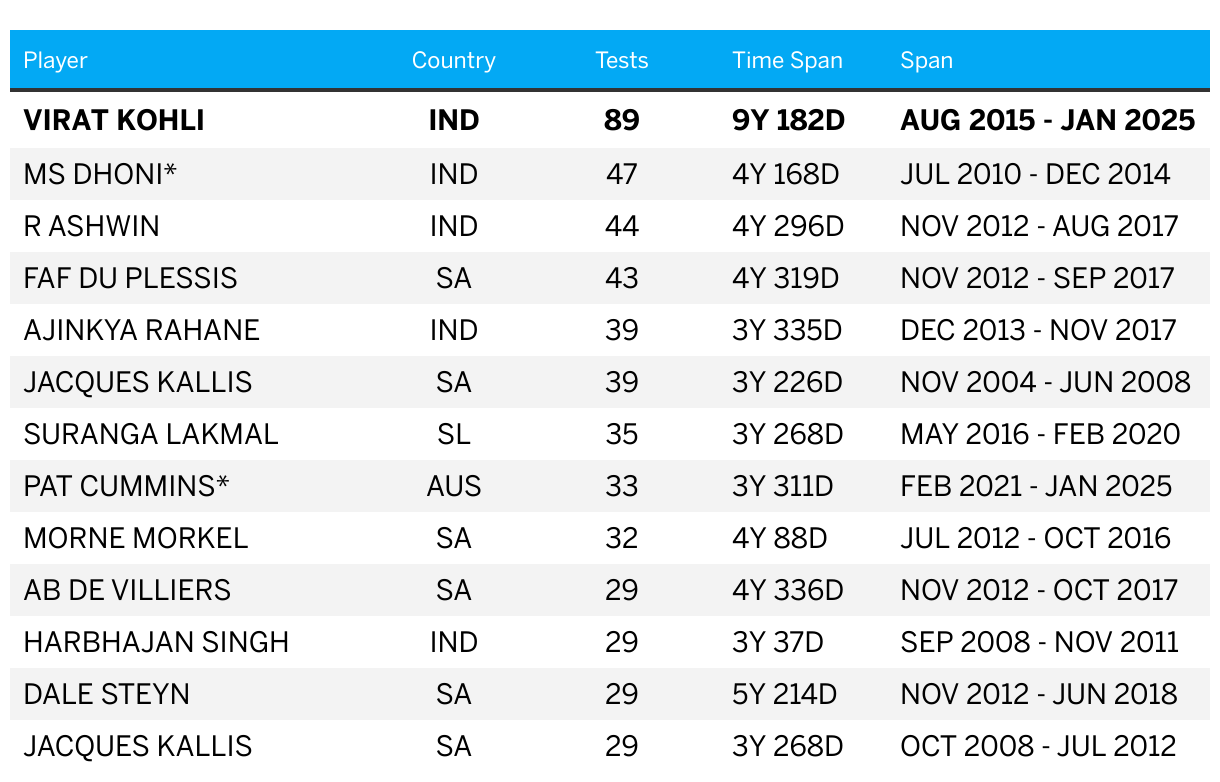Screen dimensions: 1220x782
Task: Click the Span column header
Action: [x=926, y=60]
